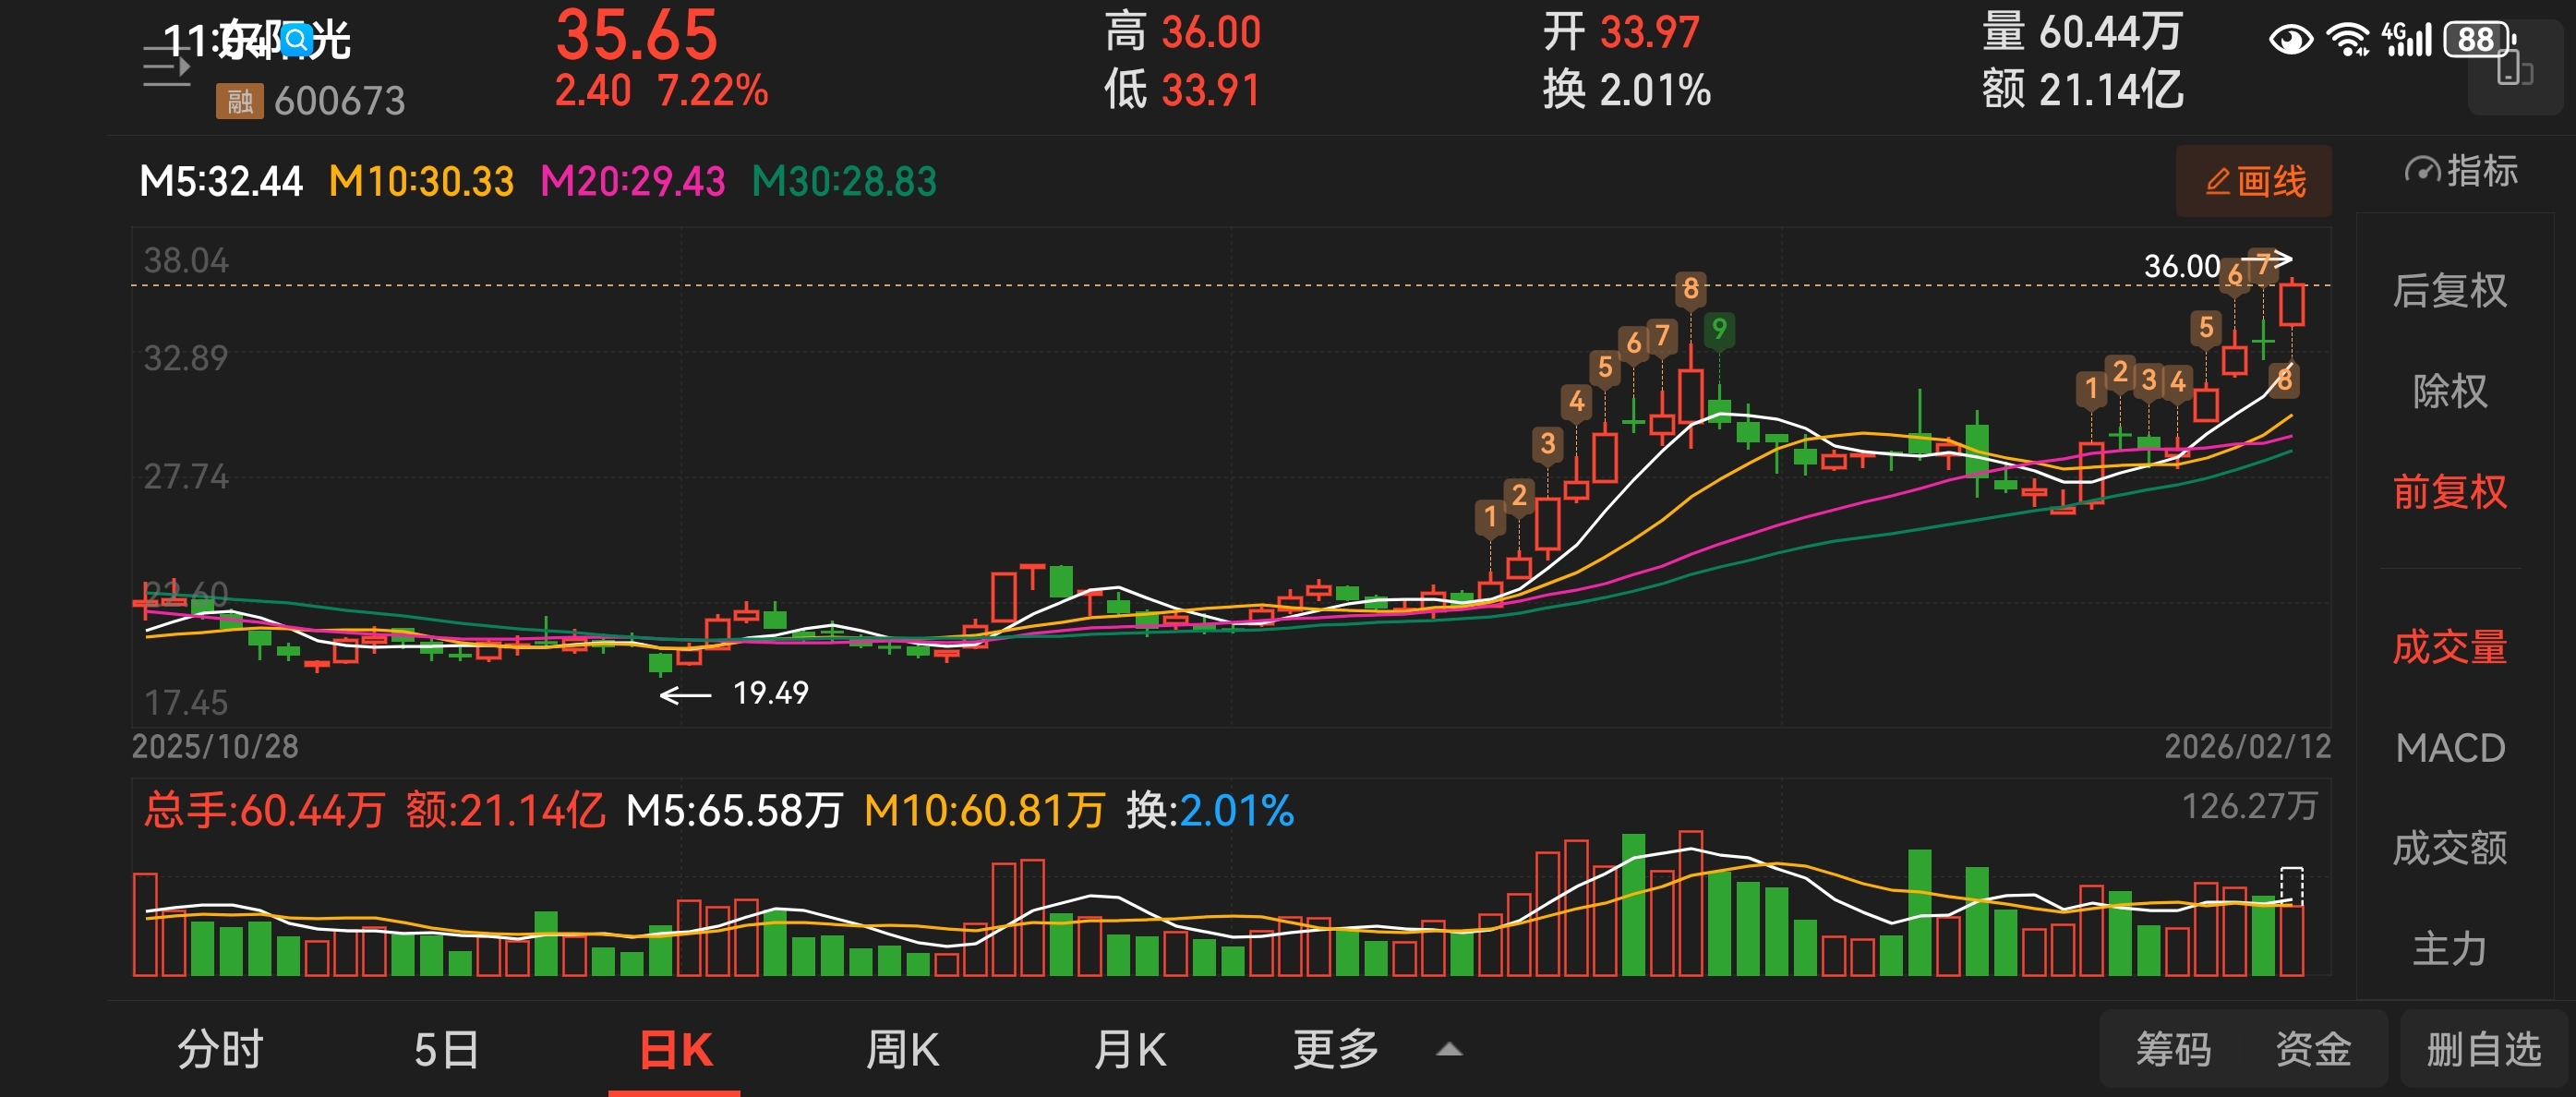Tap the blue search magnifier icon

tap(296, 40)
